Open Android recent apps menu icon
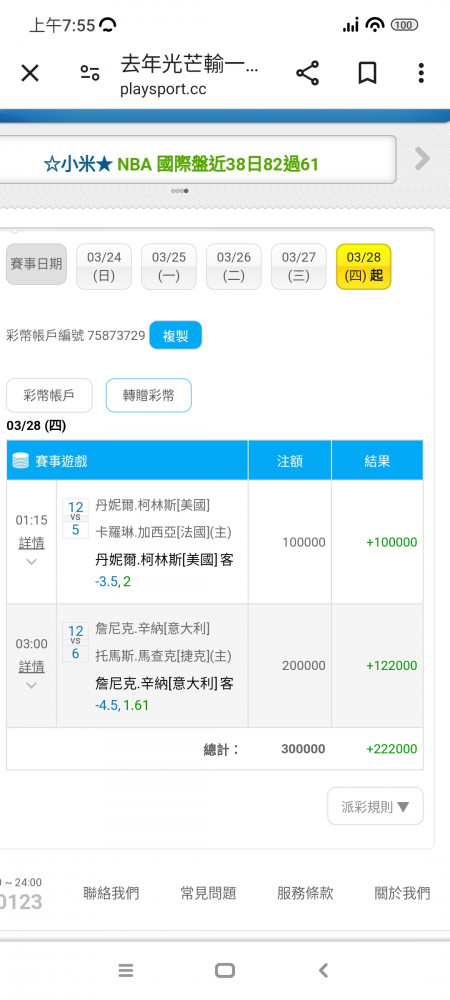 tap(126, 971)
